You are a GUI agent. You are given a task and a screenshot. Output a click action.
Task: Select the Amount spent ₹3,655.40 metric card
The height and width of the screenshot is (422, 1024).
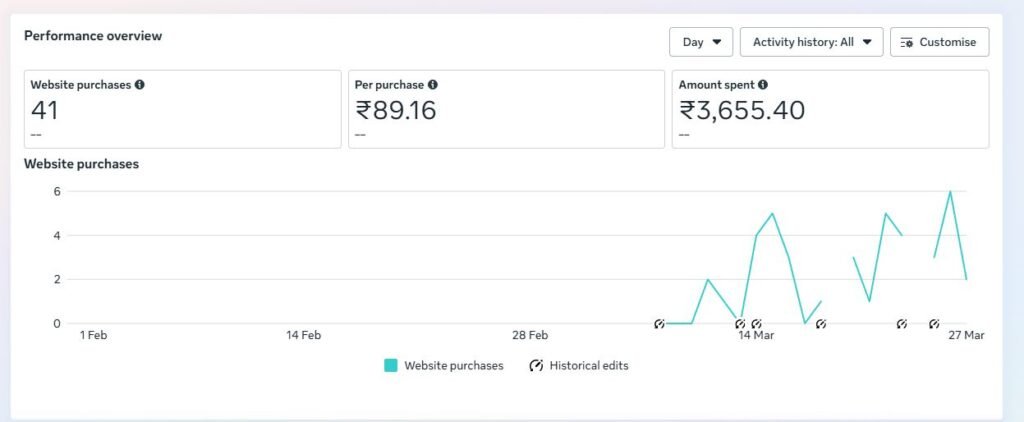(830, 109)
